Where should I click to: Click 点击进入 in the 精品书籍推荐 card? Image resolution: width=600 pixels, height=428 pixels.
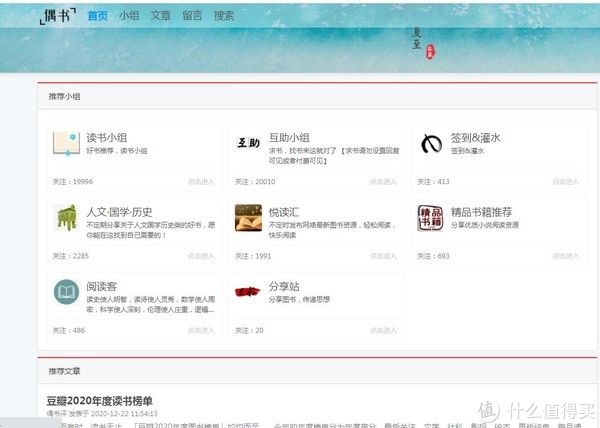point(566,256)
